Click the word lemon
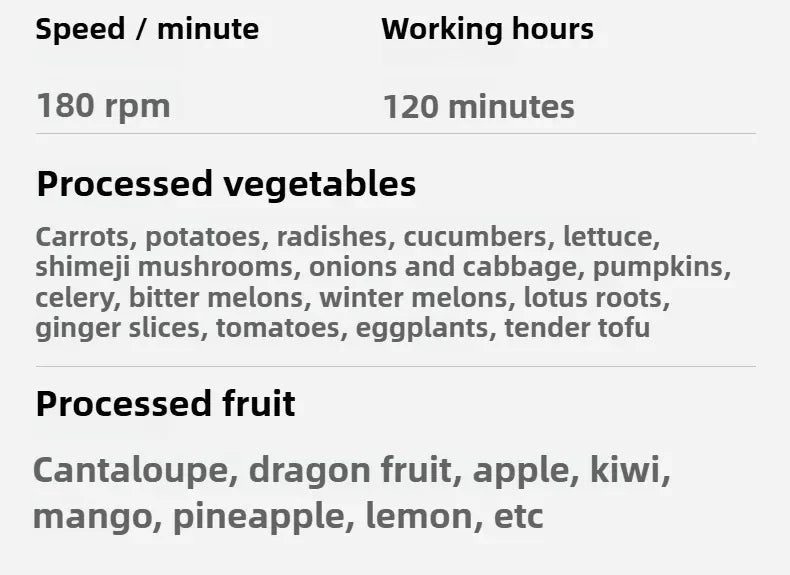 [419, 516]
